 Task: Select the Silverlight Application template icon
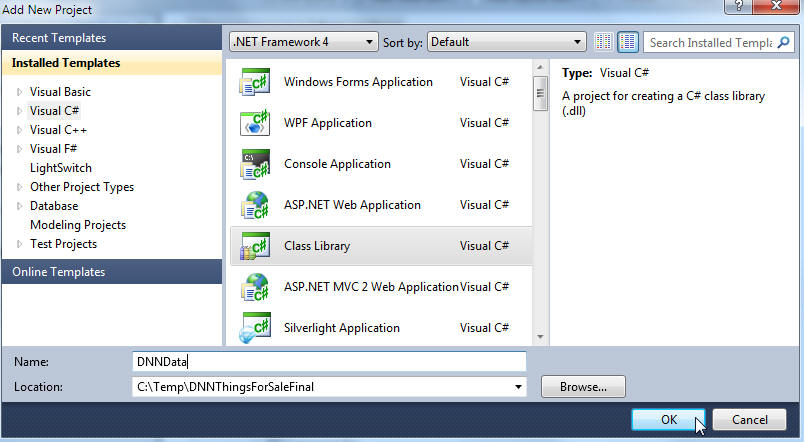(255, 328)
